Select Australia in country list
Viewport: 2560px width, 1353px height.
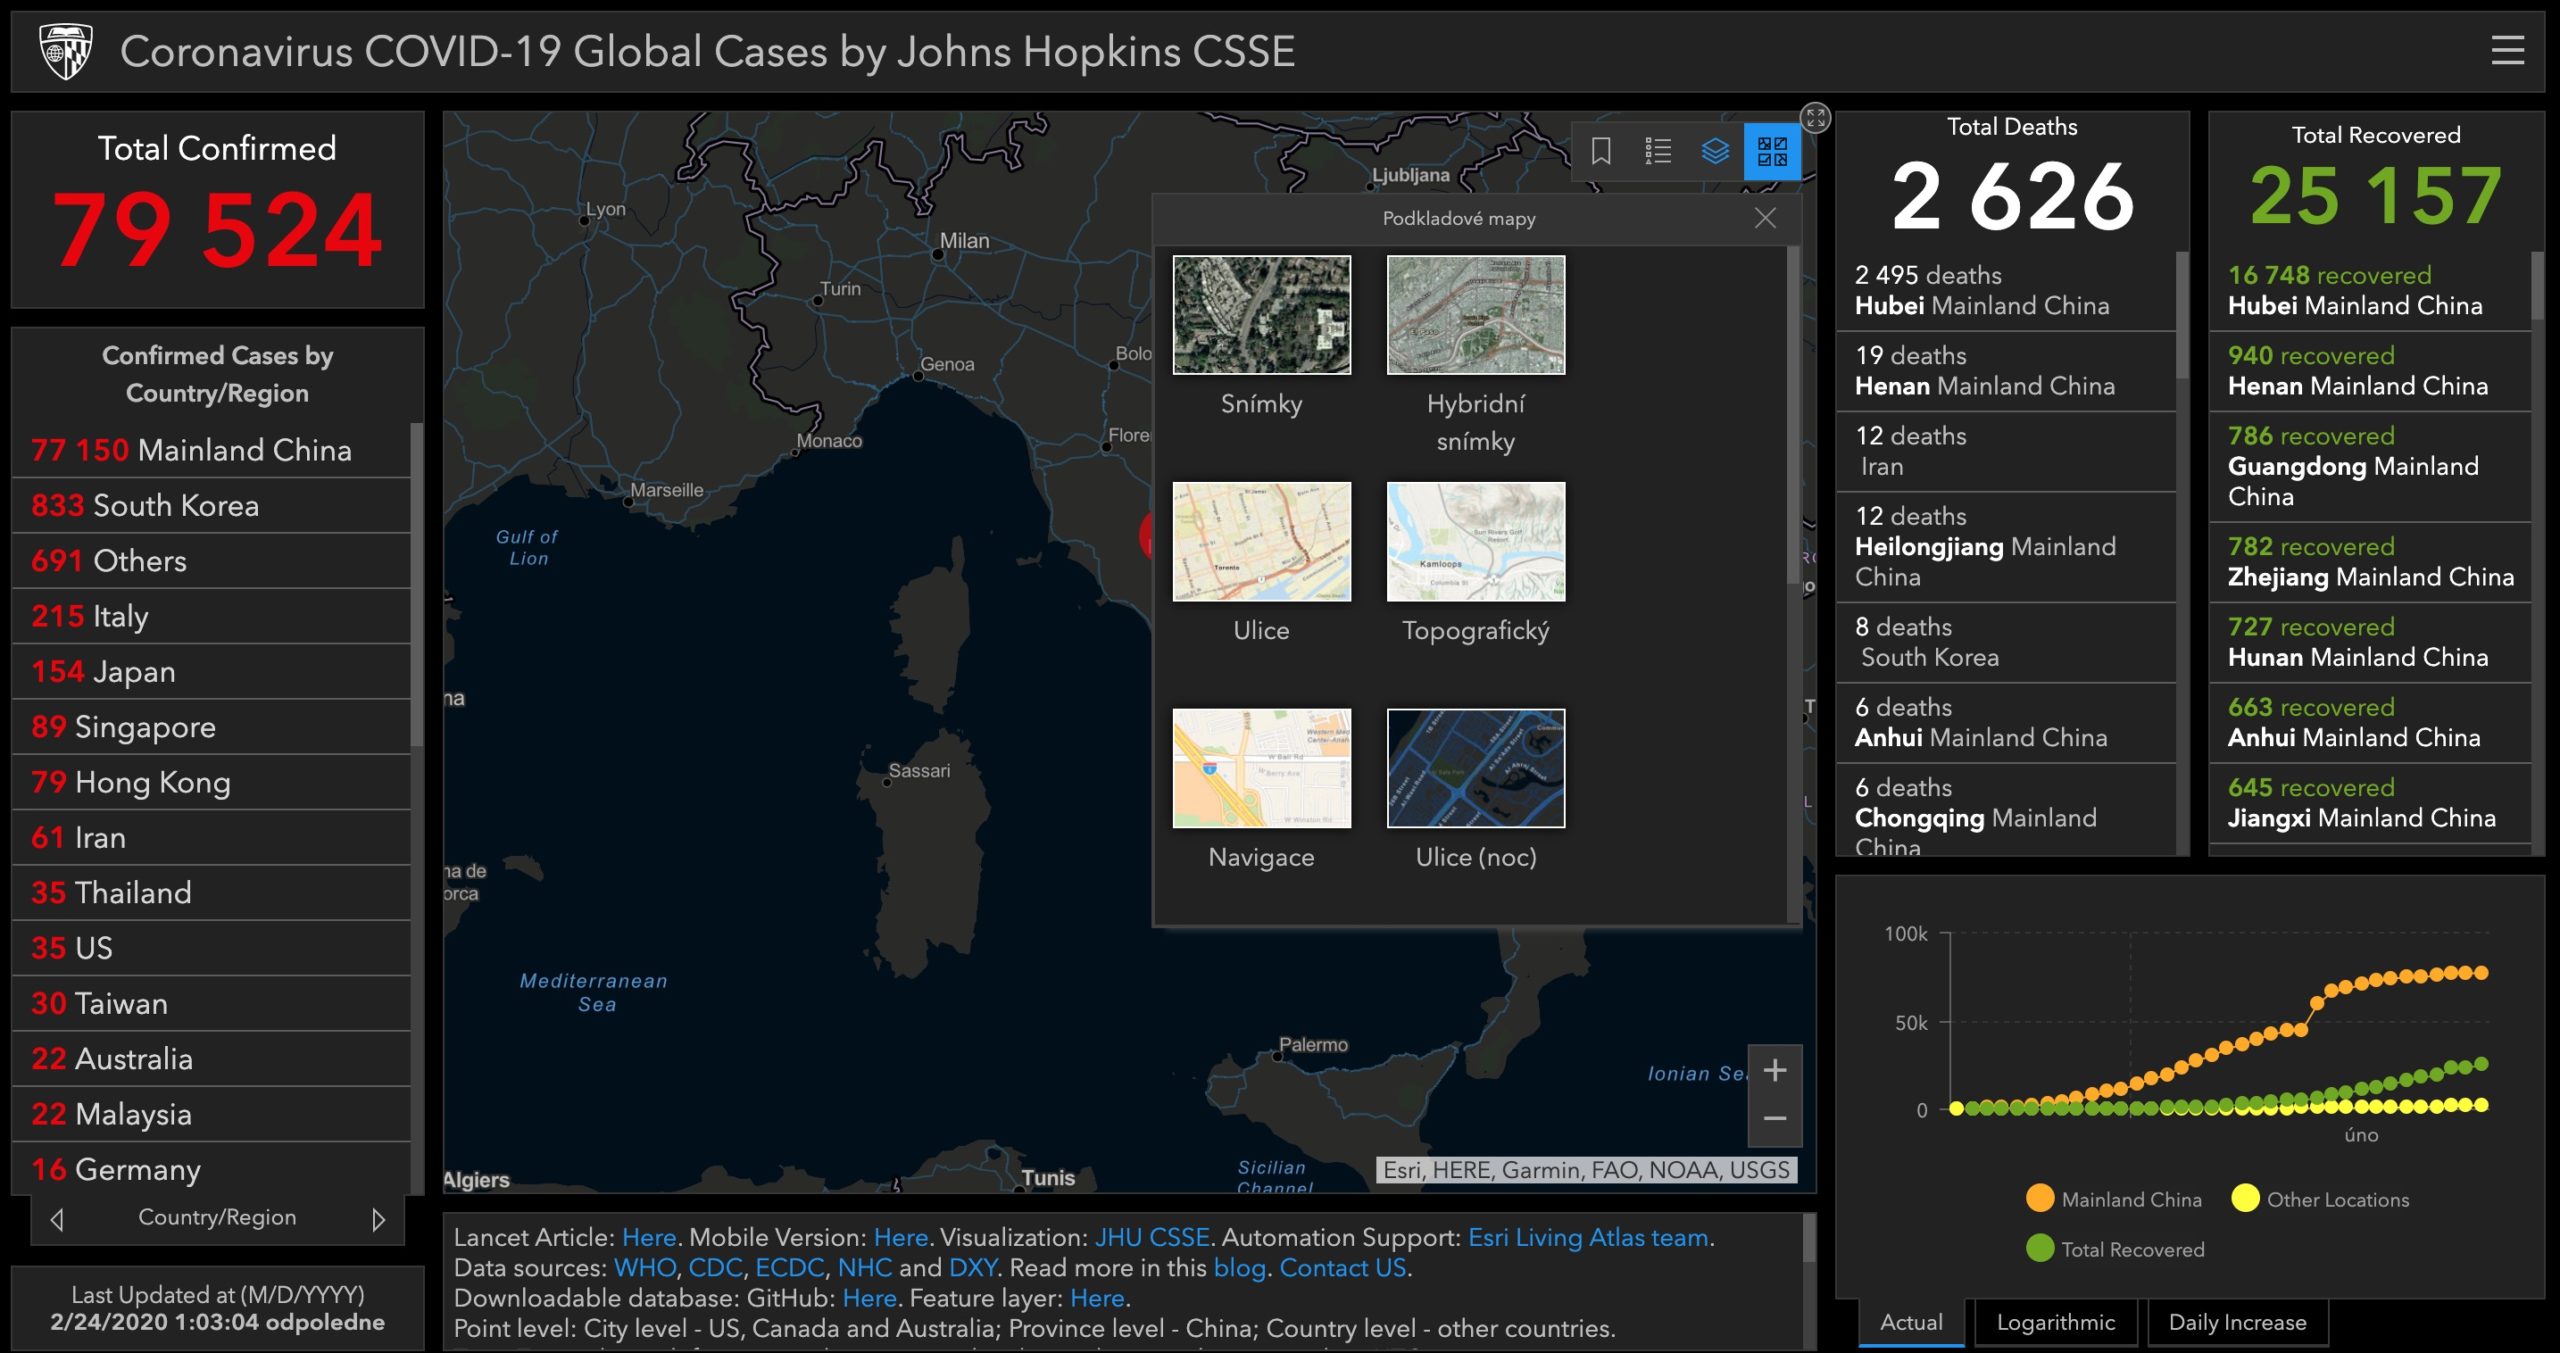click(211, 1059)
